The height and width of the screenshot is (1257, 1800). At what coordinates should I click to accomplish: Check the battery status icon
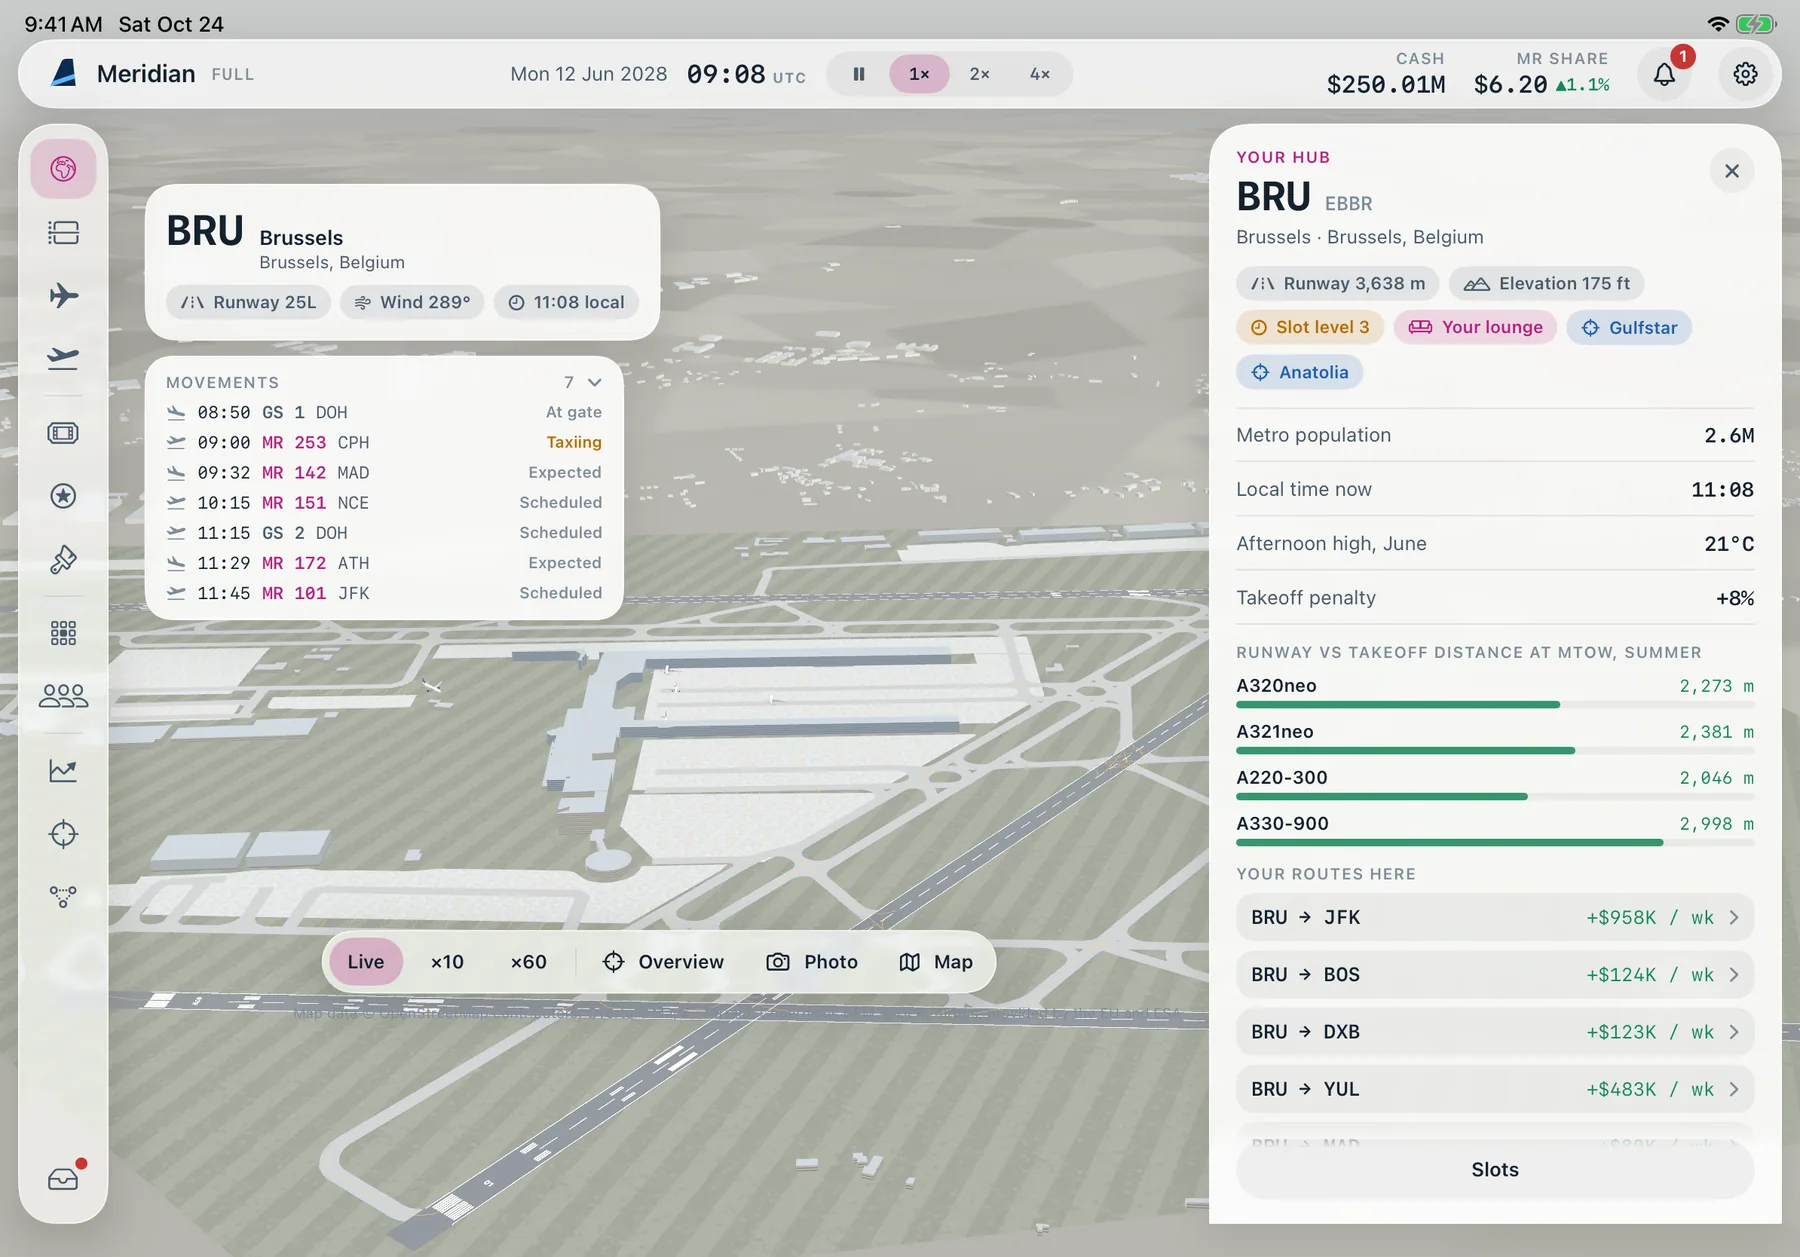pyautogui.click(x=1755, y=24)
